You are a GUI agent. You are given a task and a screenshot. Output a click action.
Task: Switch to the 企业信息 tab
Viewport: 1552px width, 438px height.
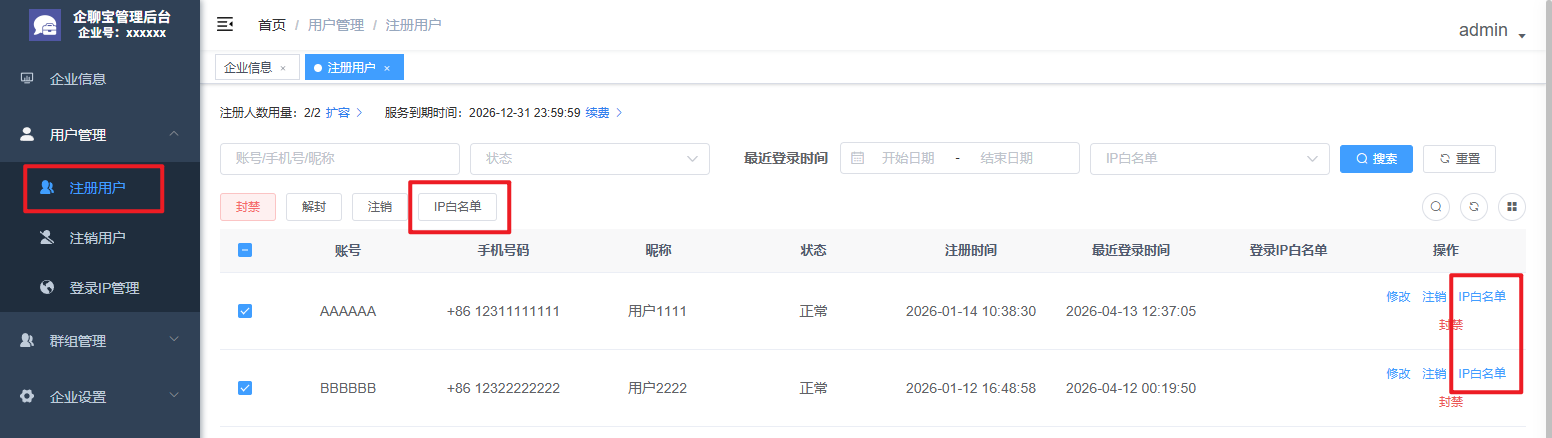247,67
